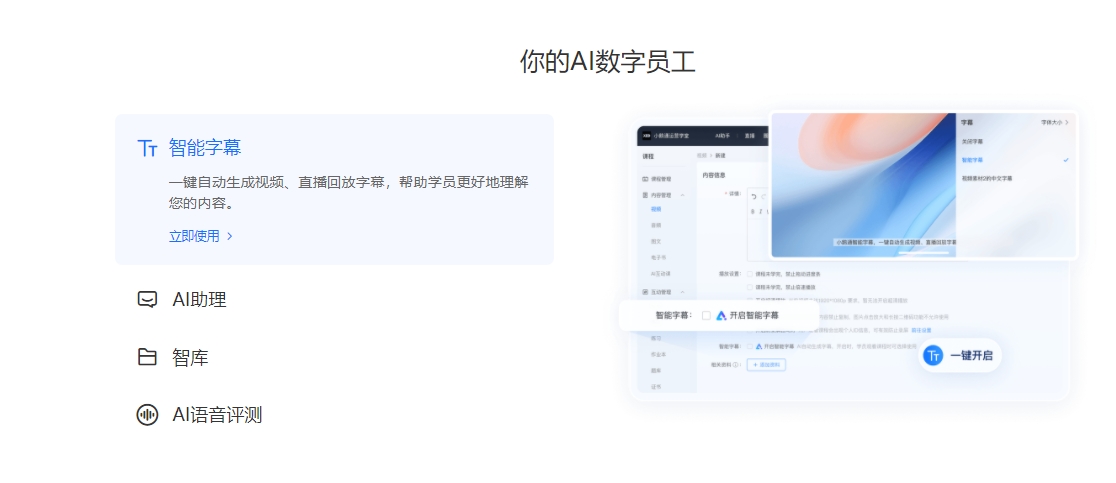Tick the second 播放设置 checkbox in preview
This screenshot has height=483, width=1116.
coord(748,287)
